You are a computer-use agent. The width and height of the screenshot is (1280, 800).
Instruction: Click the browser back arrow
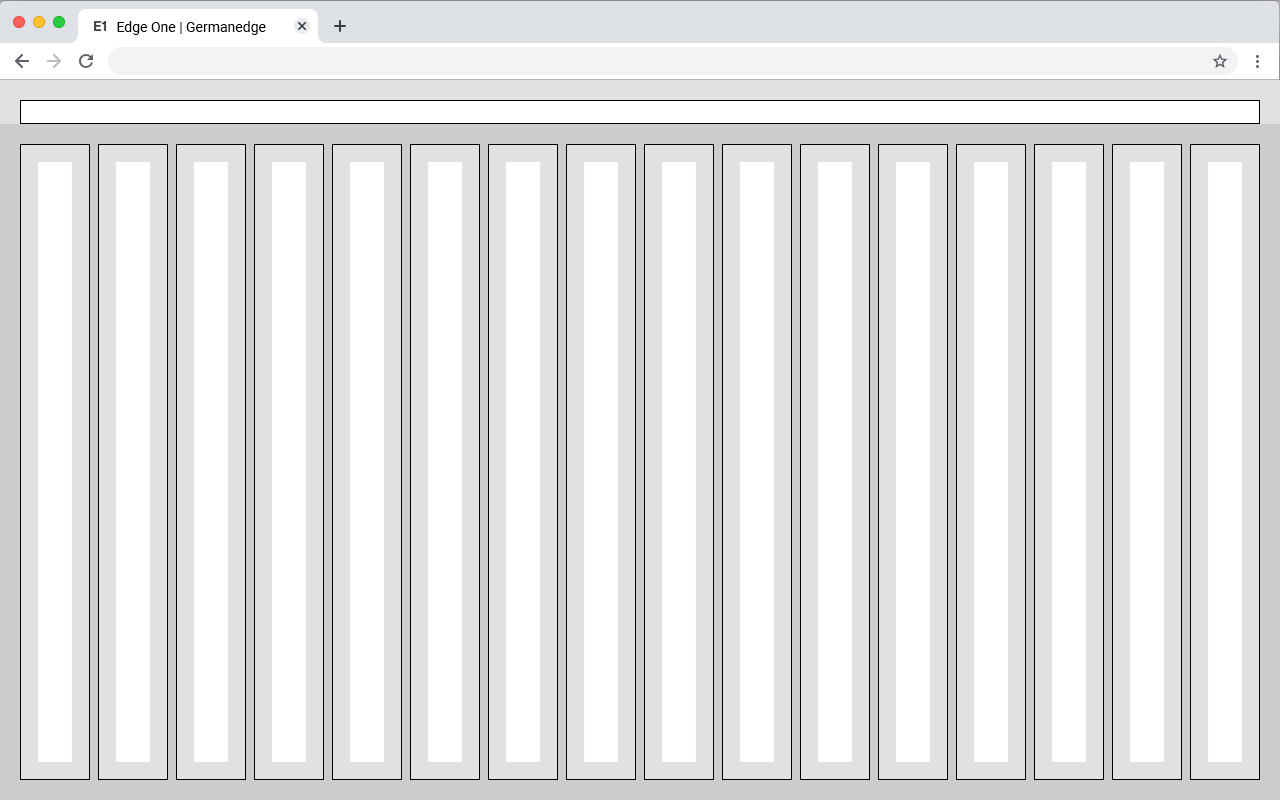pos(22,61)
